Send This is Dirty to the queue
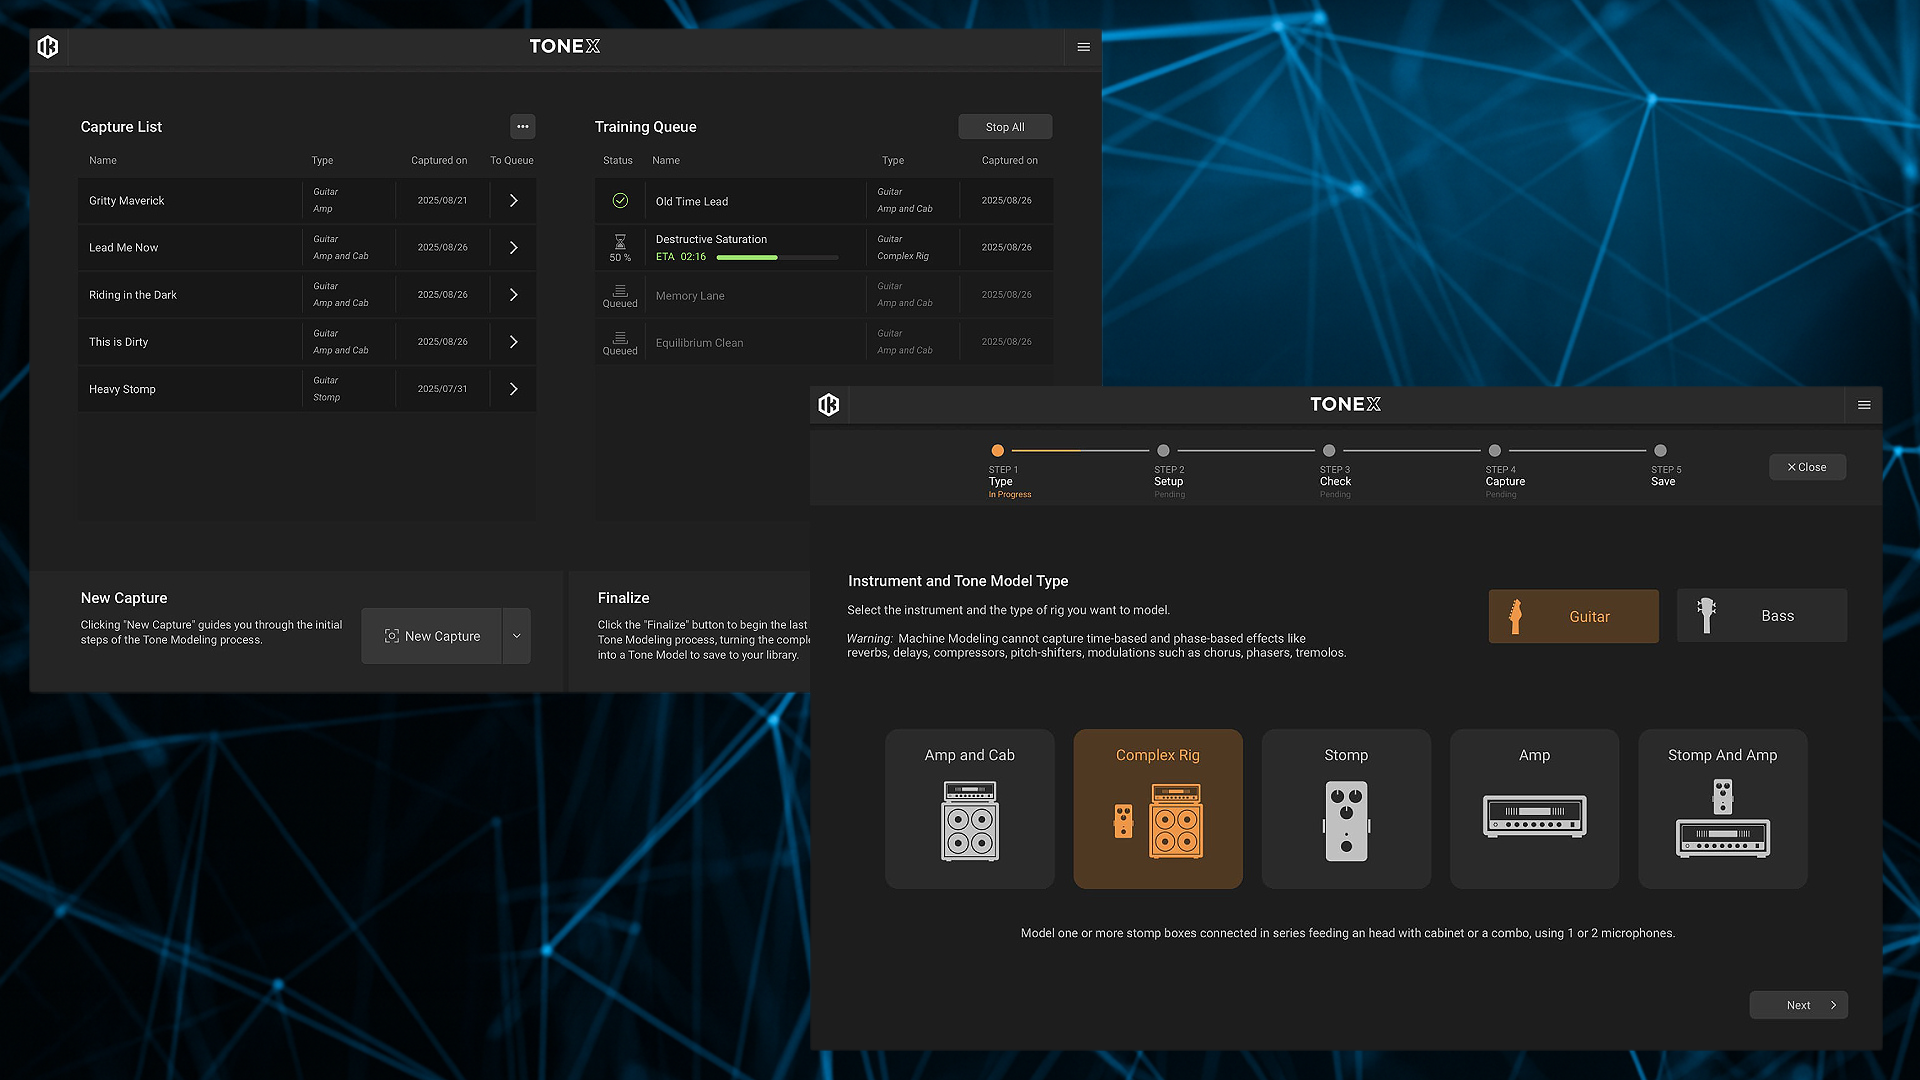The height and width of the screenshot is (1080, 1920). tap(514, 342)
